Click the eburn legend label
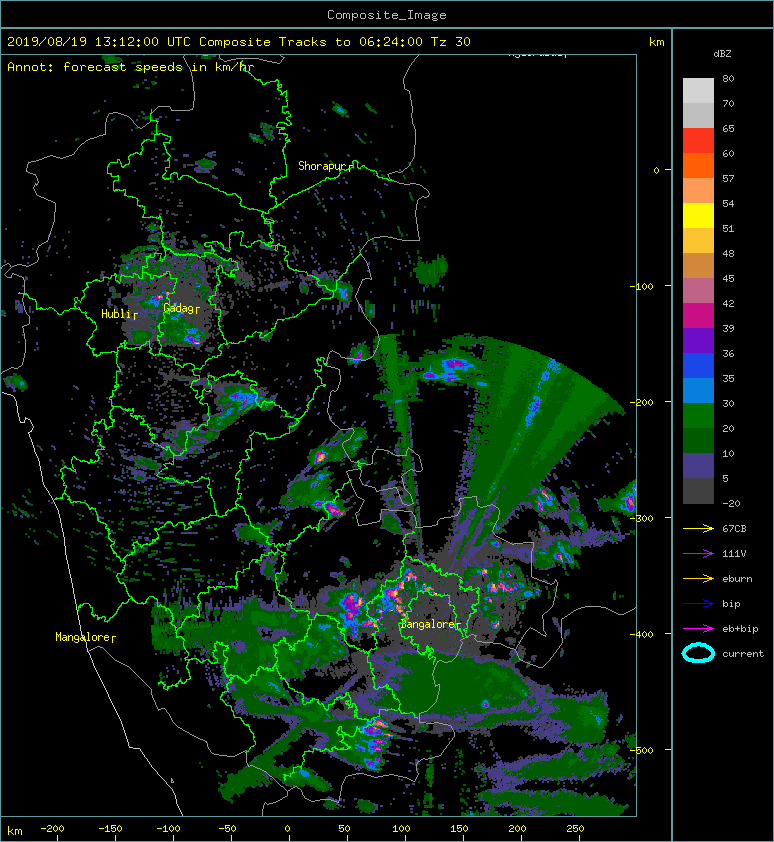The width and height of the screenshot is (774, 842). tap(737, 579)
